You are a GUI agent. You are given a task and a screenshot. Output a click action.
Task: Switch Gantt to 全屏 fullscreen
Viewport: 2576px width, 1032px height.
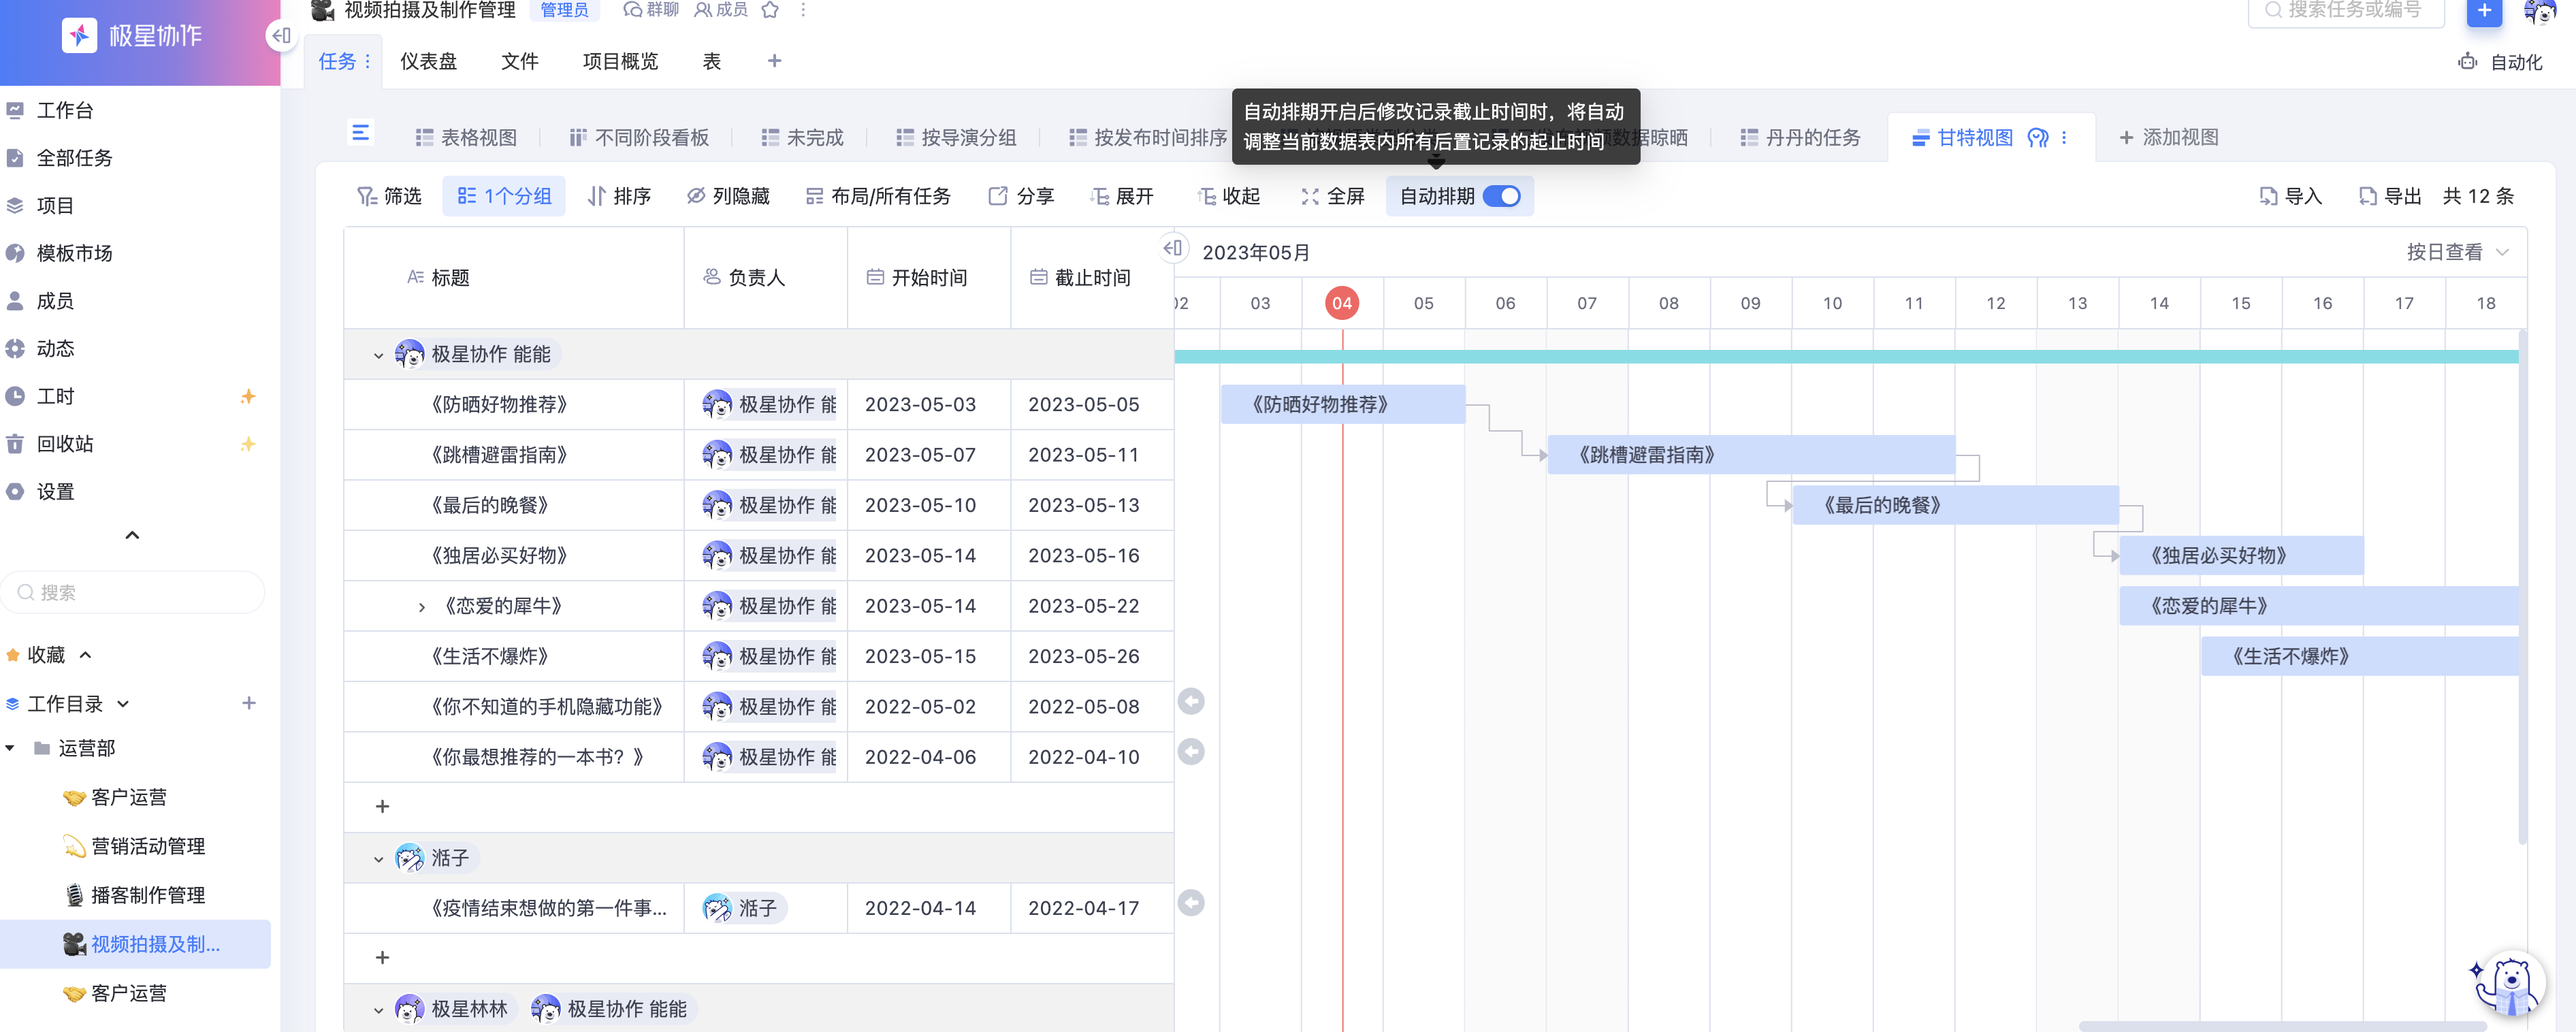1332,196
